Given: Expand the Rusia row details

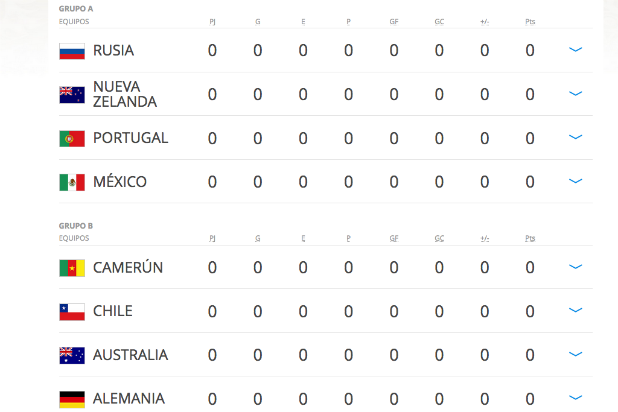Looking at the screenshot, I should [575, 50].
